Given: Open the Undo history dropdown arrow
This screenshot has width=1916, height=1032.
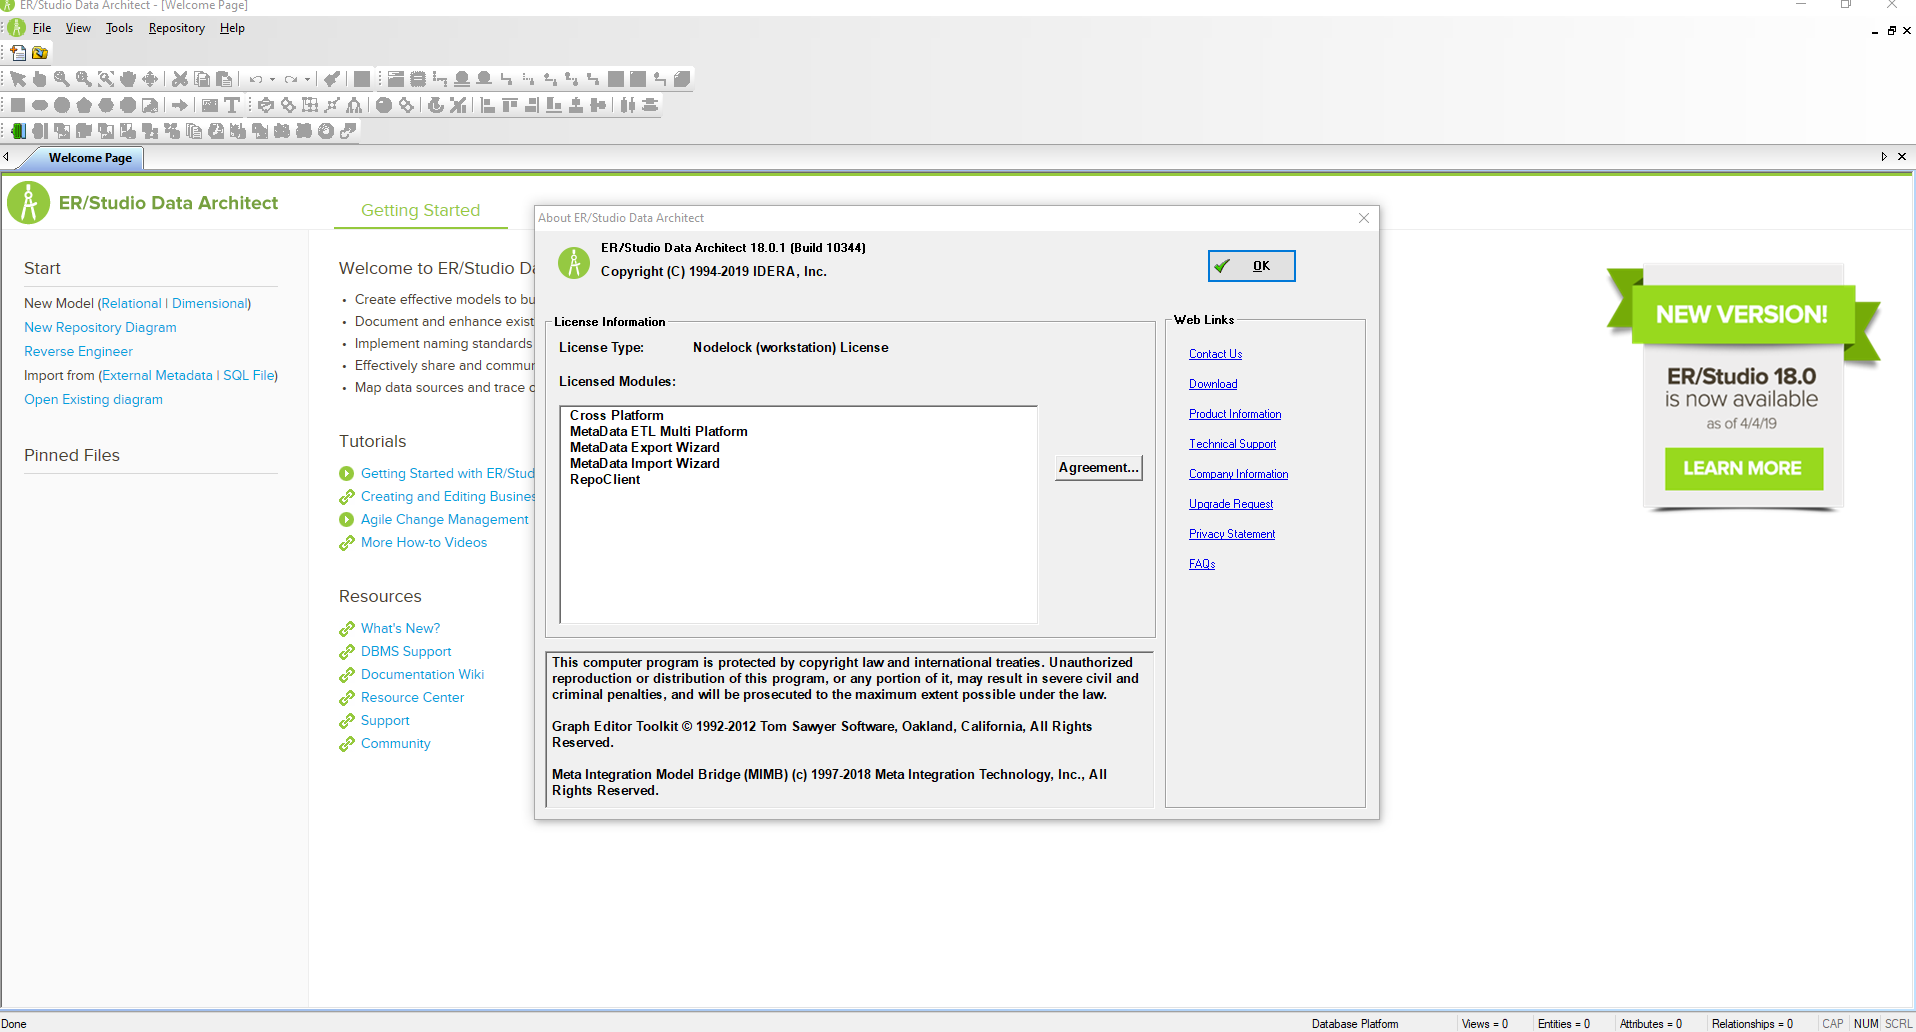Looking at the screenshot, I should point(272,79).
